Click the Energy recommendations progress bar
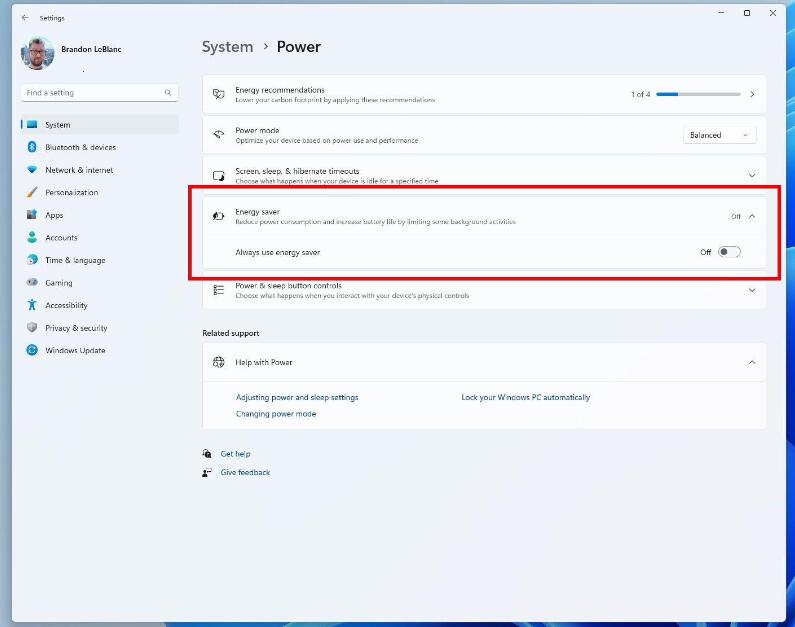 point(698,94)
